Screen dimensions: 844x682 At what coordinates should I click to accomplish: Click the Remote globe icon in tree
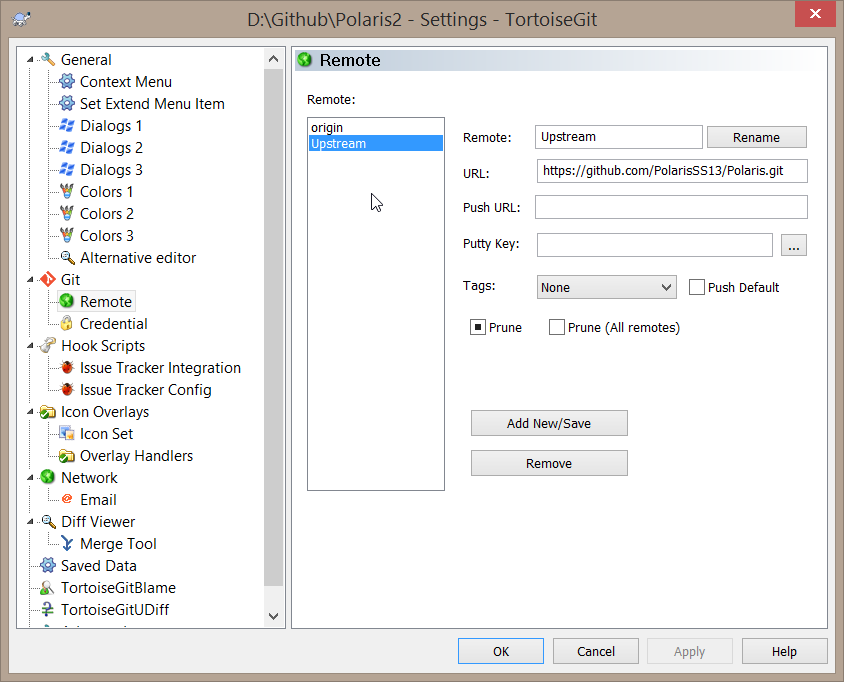67,301
